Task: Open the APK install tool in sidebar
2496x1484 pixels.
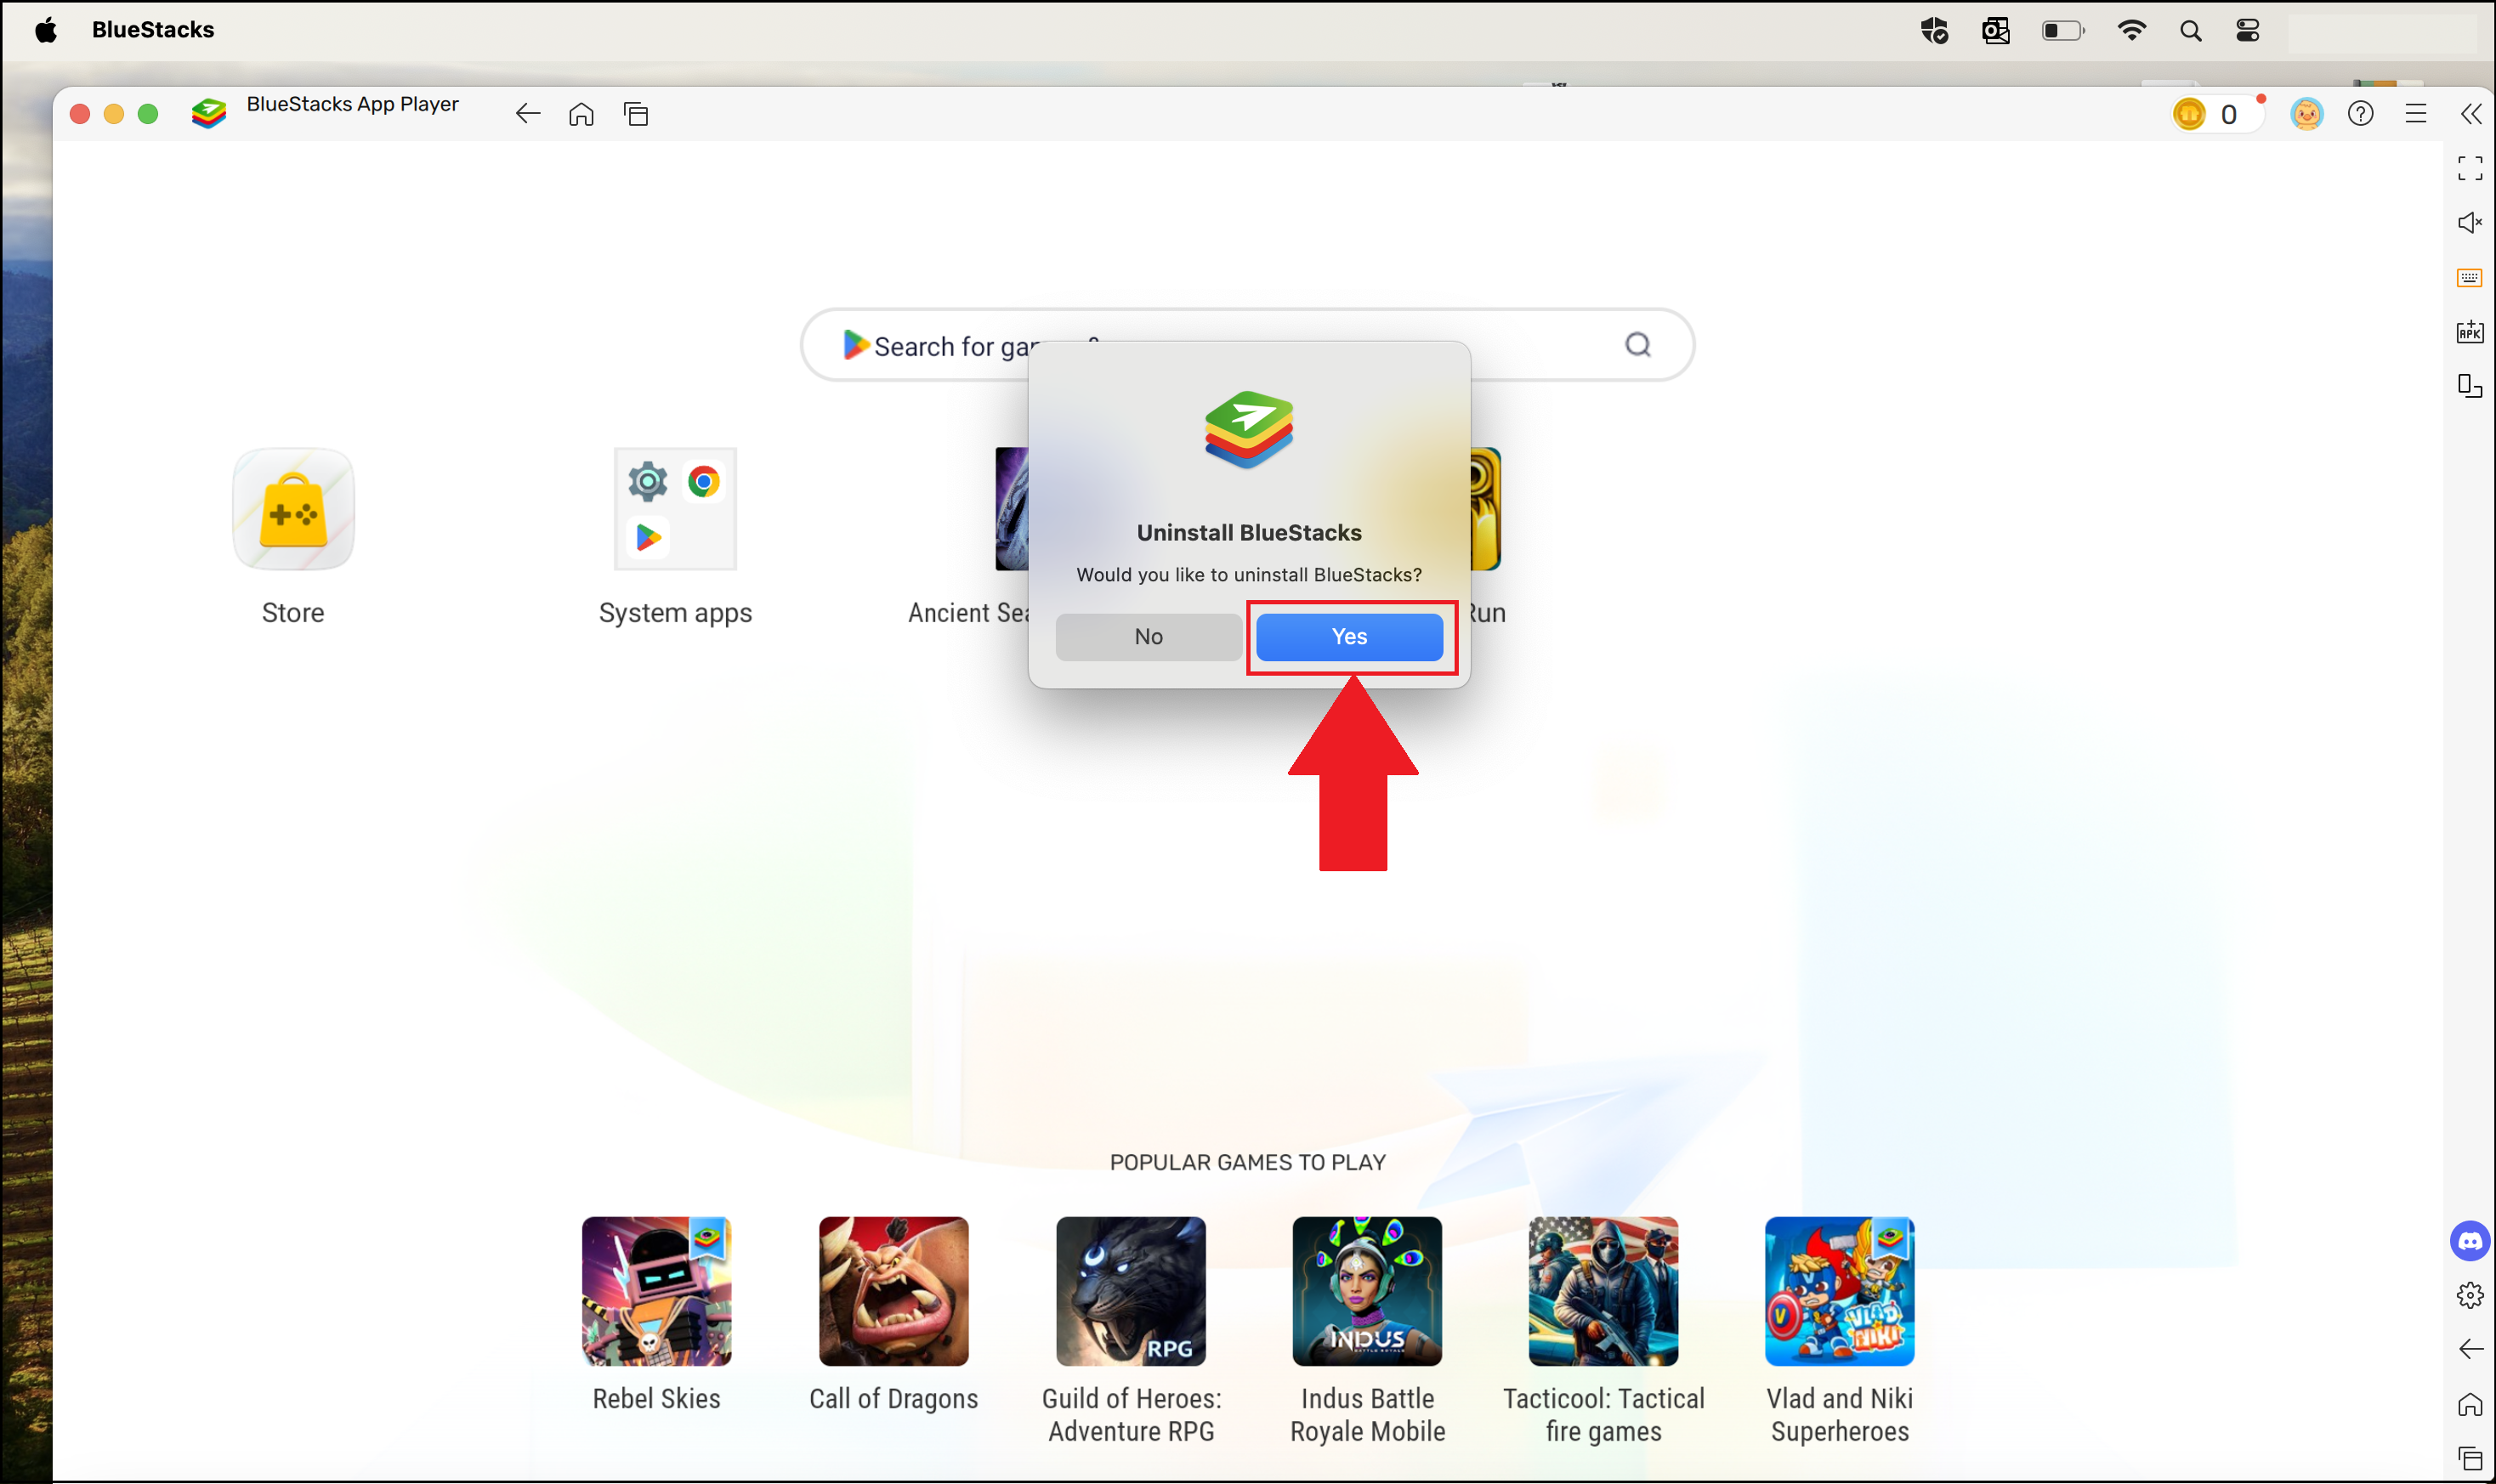Action: click(2470, 331)
